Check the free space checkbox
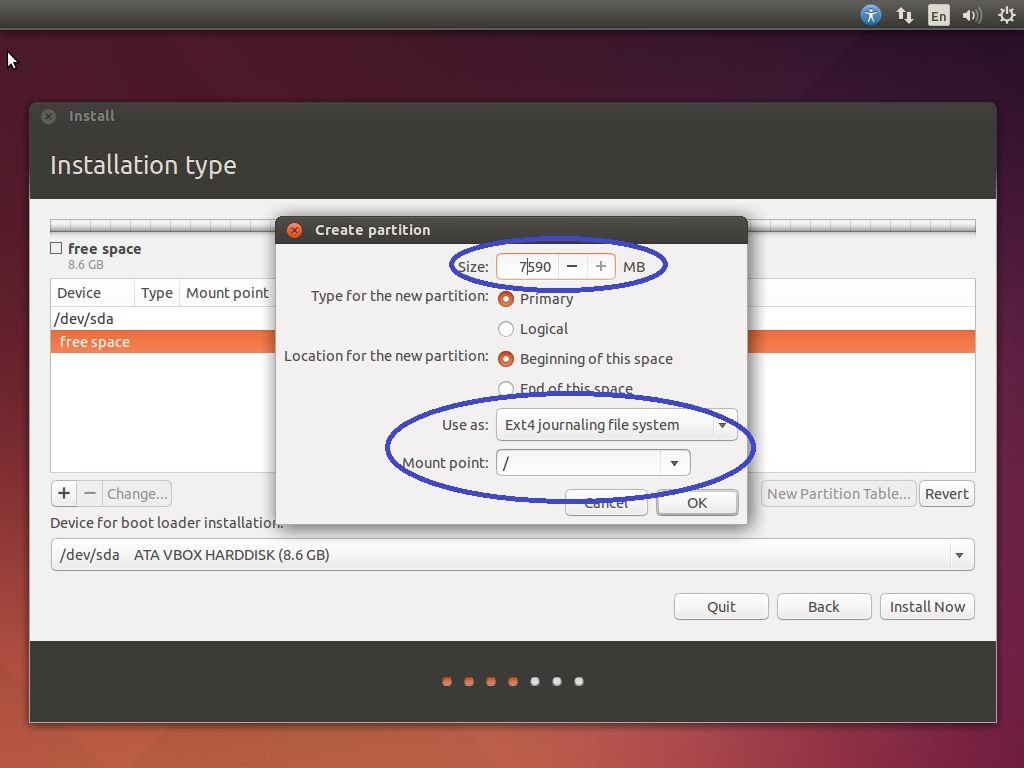The image size is (1024, 768). tap(55, 248)
